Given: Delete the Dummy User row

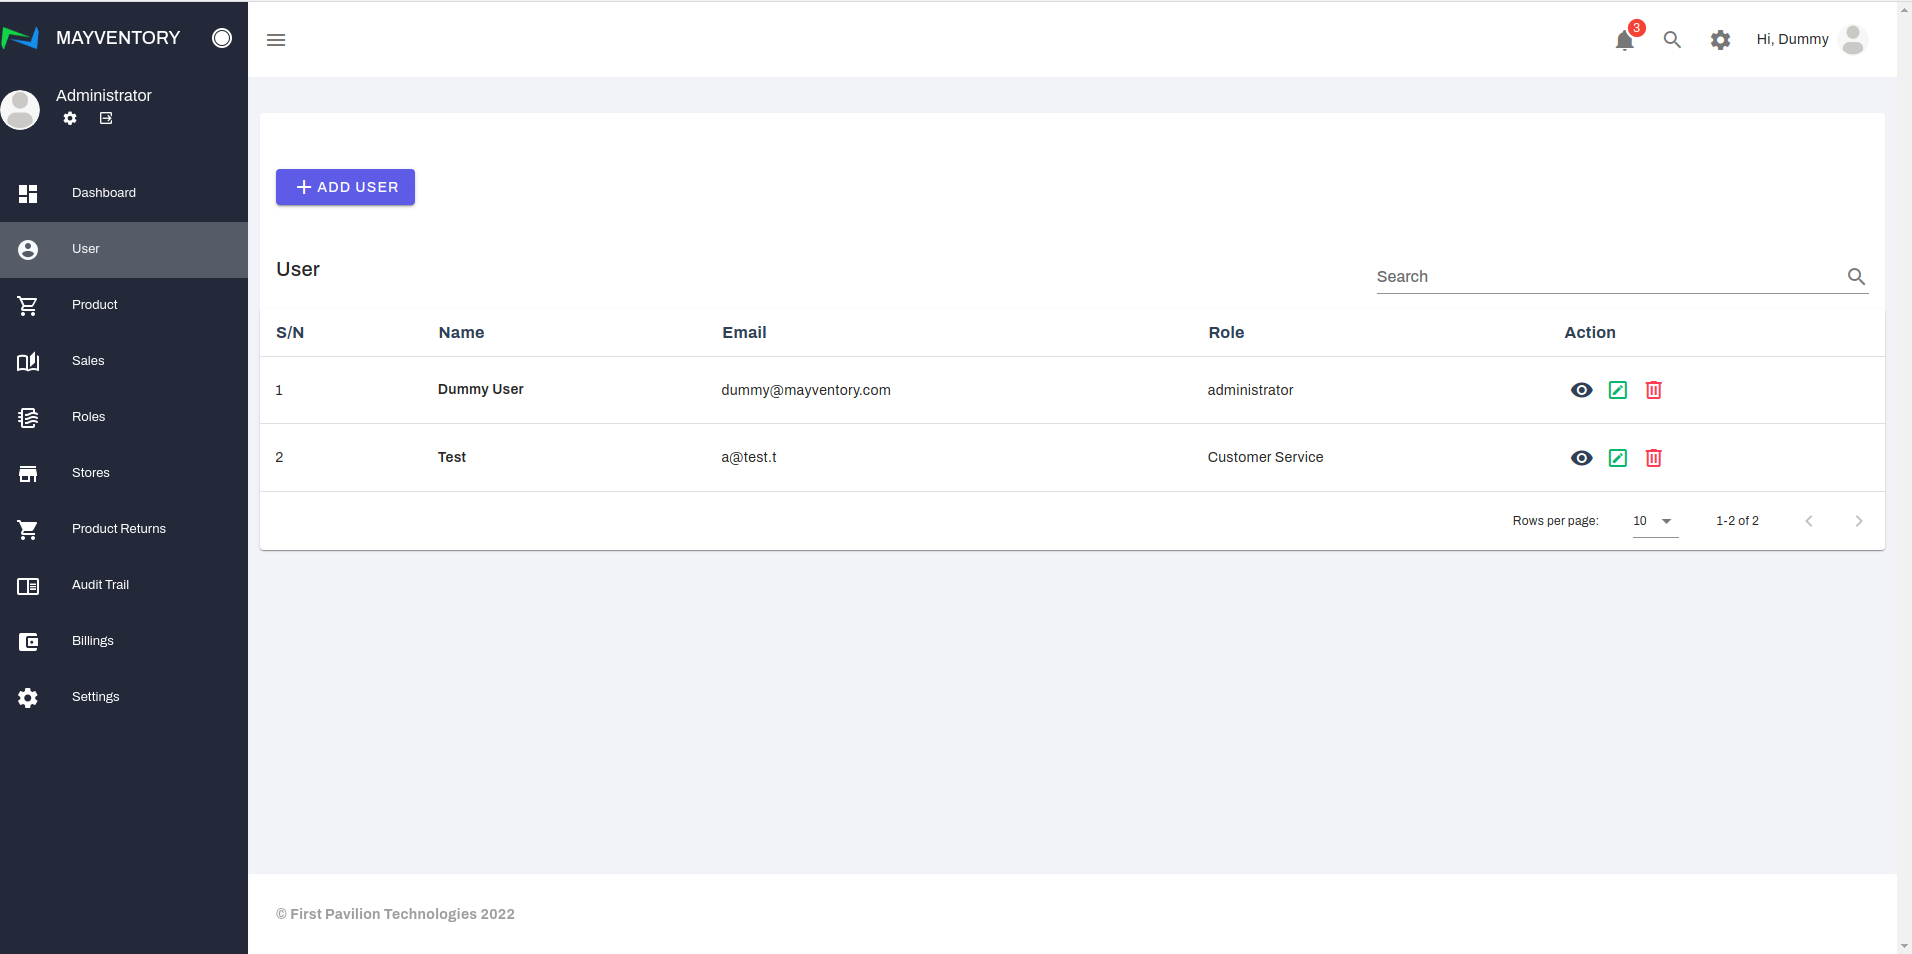Looking at the screenshot, I should (x=1654, y=390).
